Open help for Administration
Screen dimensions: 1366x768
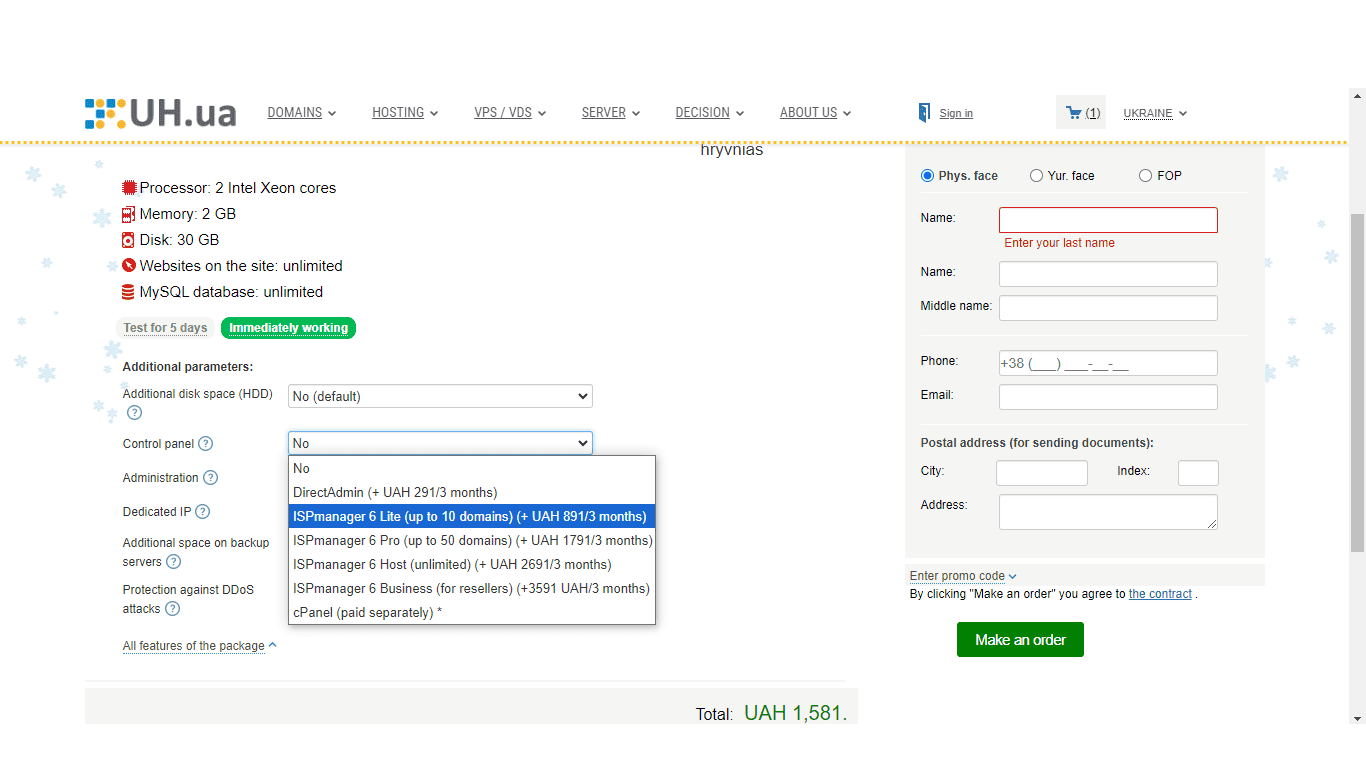(x=210, y=478)
